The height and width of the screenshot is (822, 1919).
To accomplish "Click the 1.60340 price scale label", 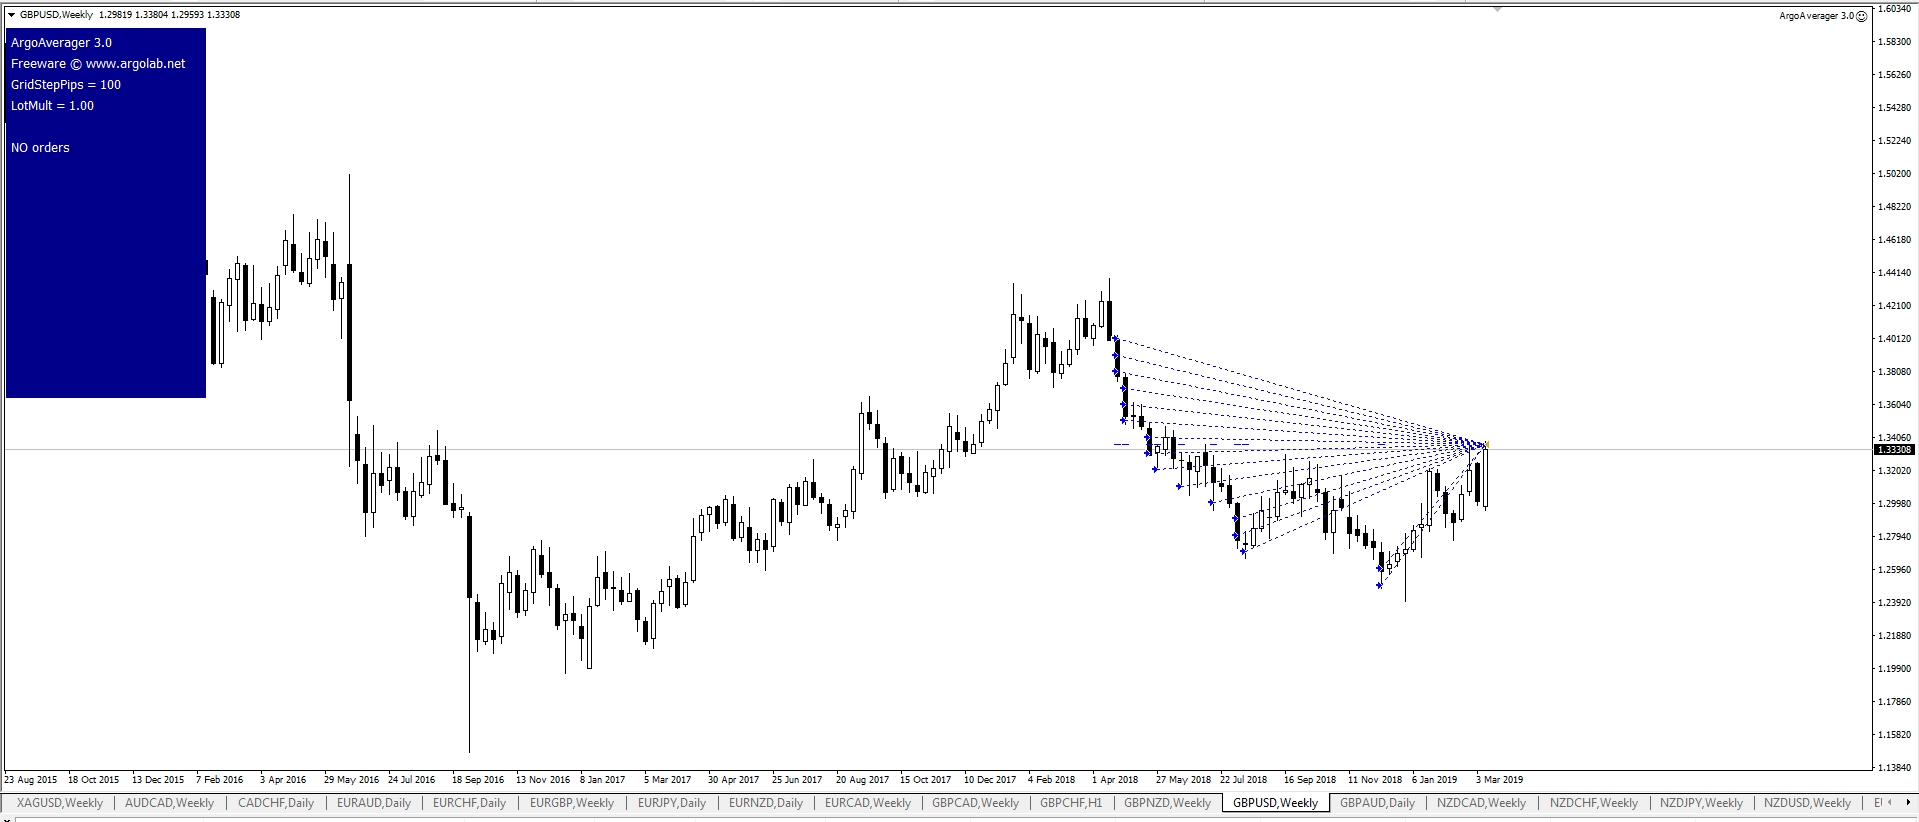I will pyautogui.click(x=1896, y=9).
